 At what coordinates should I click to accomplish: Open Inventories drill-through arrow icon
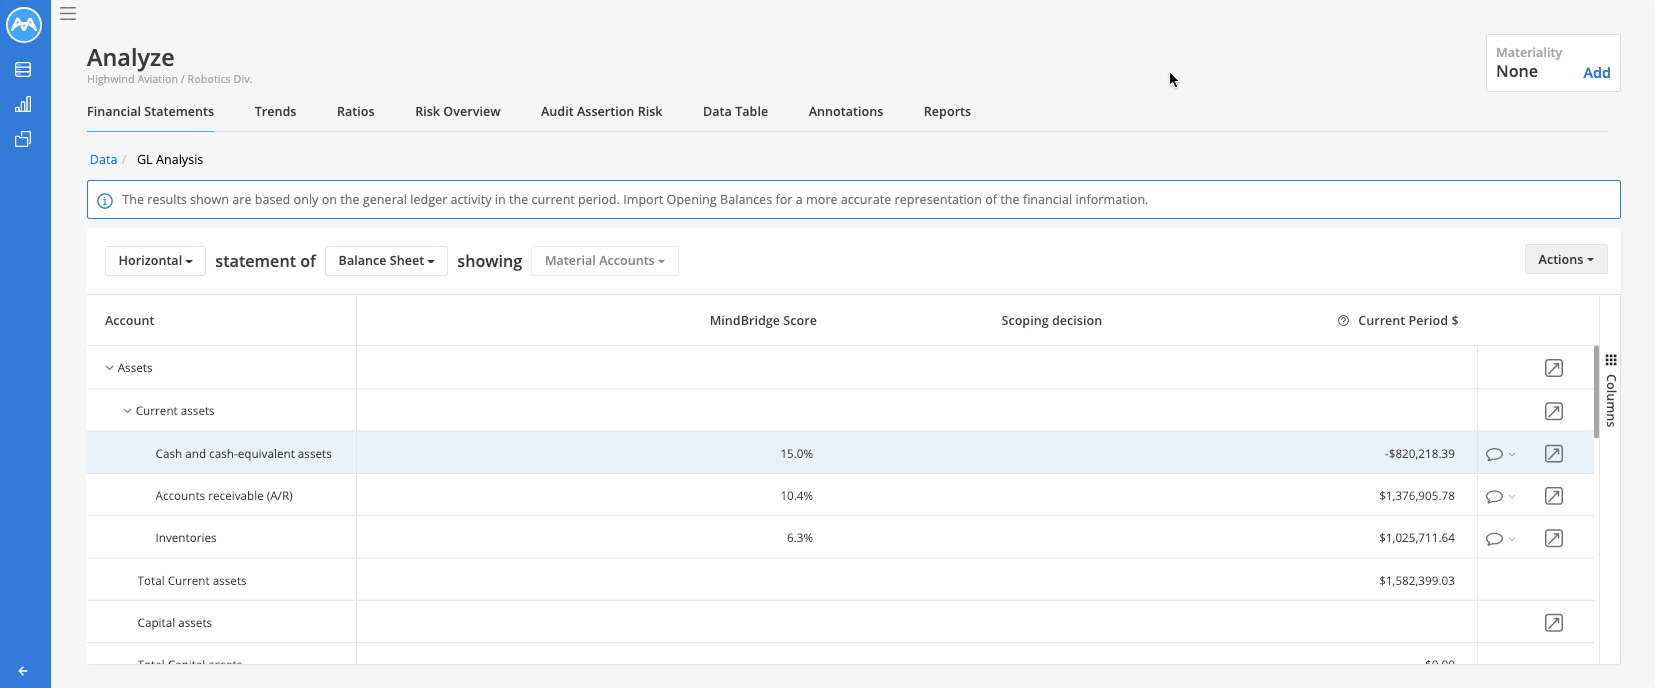tap(1553, 538)
